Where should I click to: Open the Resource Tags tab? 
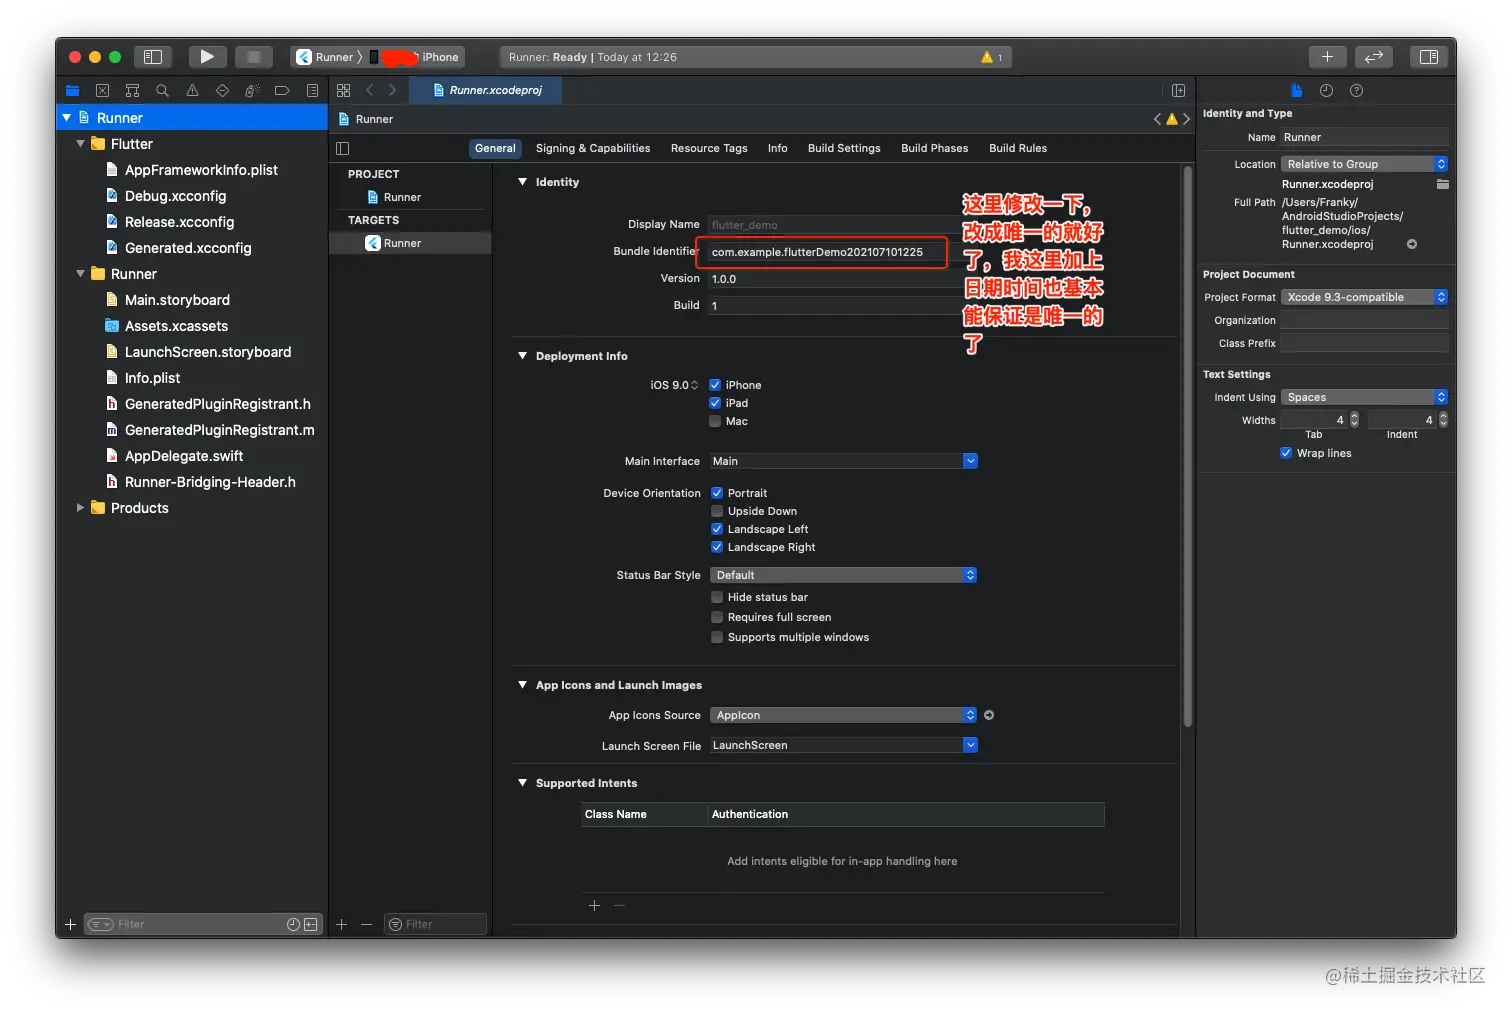coord(709,148)
